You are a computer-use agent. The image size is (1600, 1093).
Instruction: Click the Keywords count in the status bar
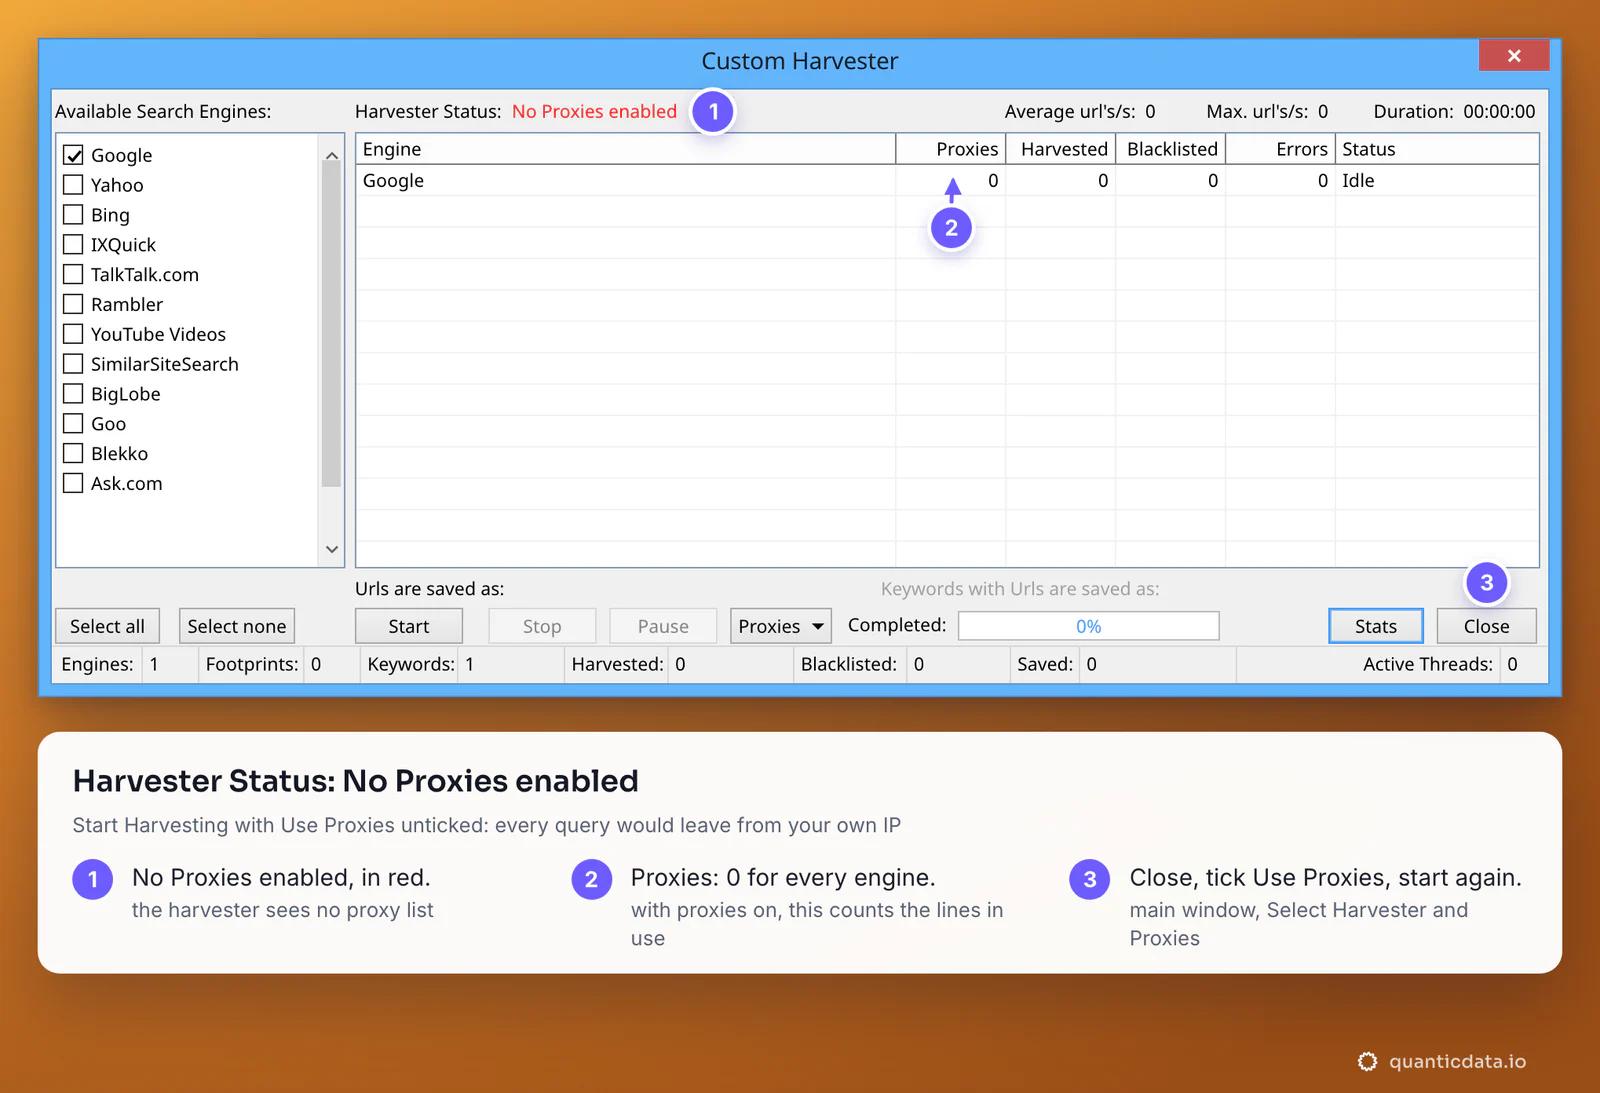470,664
